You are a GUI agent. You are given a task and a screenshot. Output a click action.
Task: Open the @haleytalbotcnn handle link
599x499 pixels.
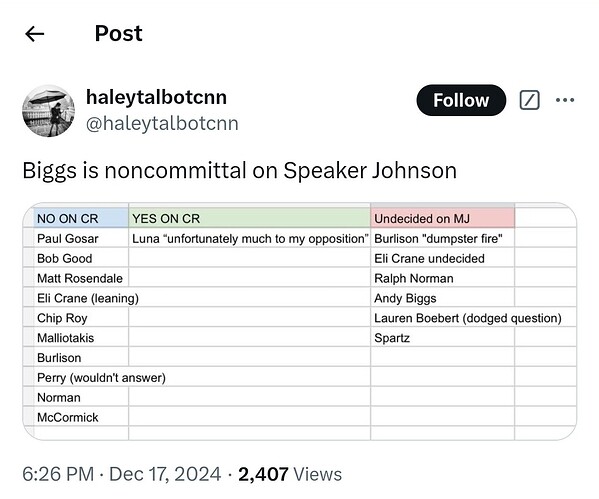tap(162, 123)
